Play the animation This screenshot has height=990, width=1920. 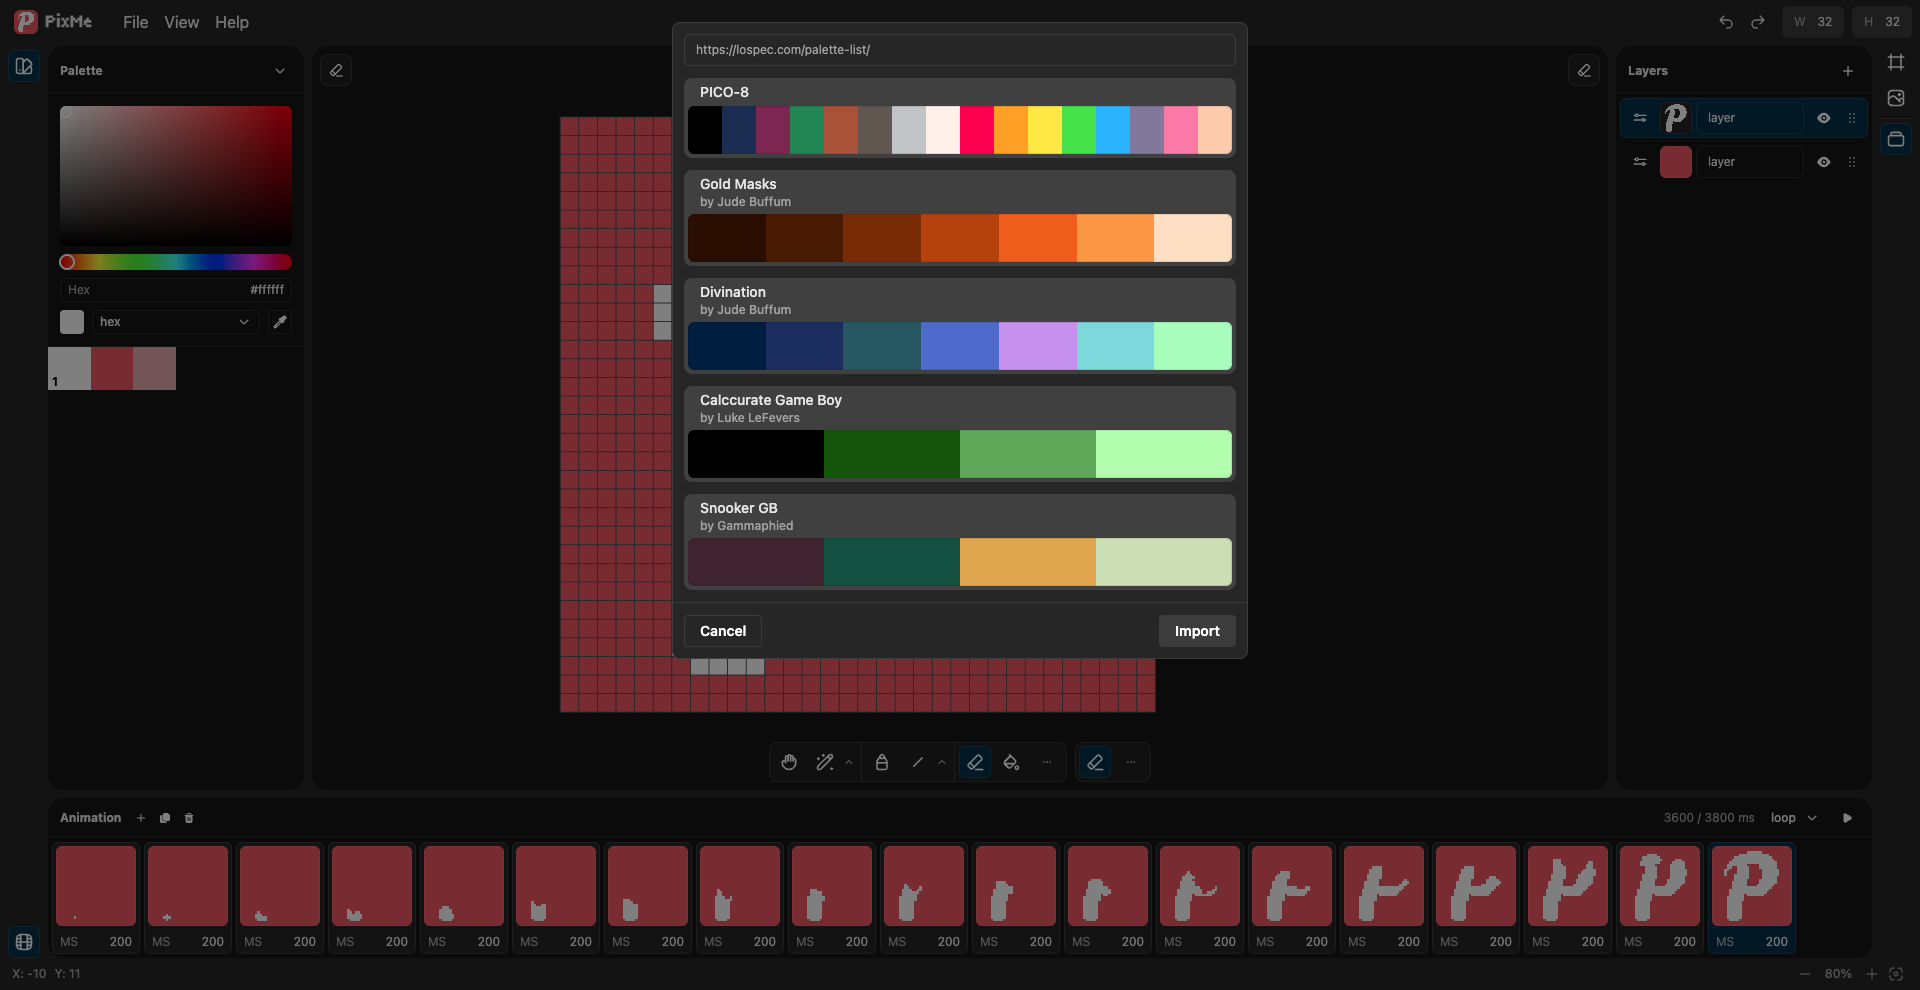1847,818
